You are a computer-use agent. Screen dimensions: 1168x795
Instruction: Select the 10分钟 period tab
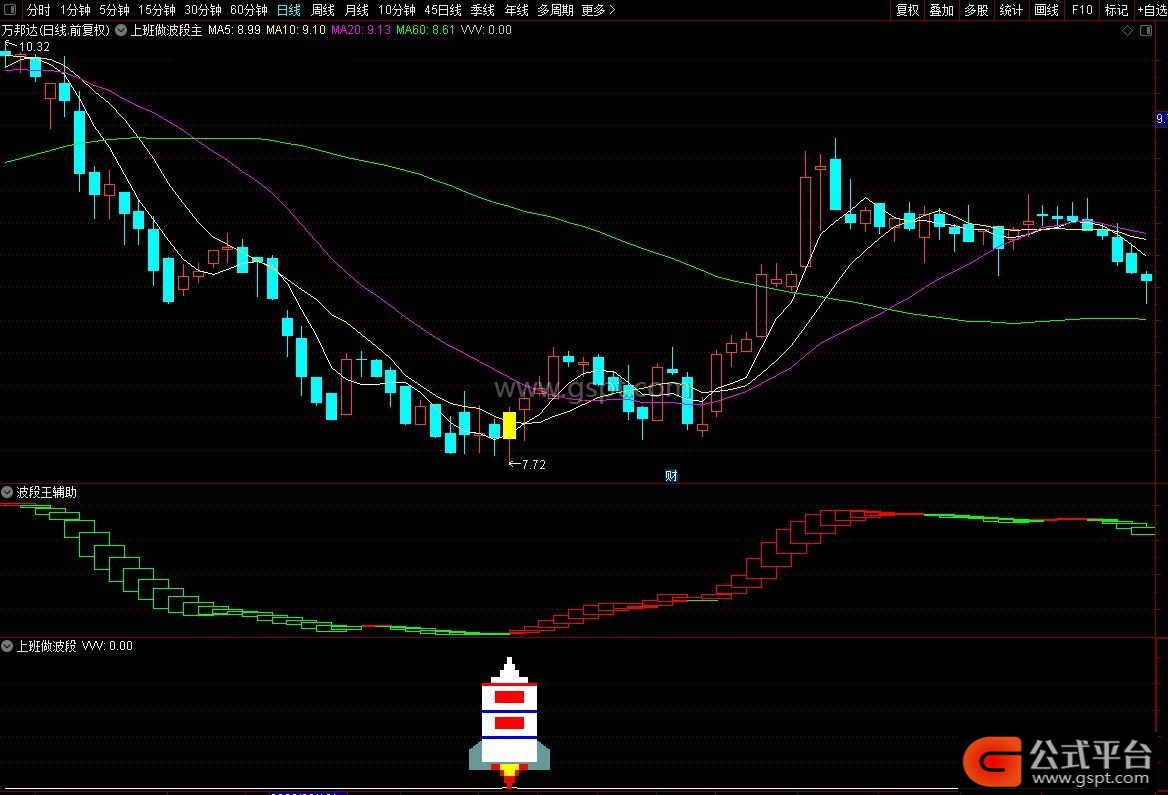[396, 10]
